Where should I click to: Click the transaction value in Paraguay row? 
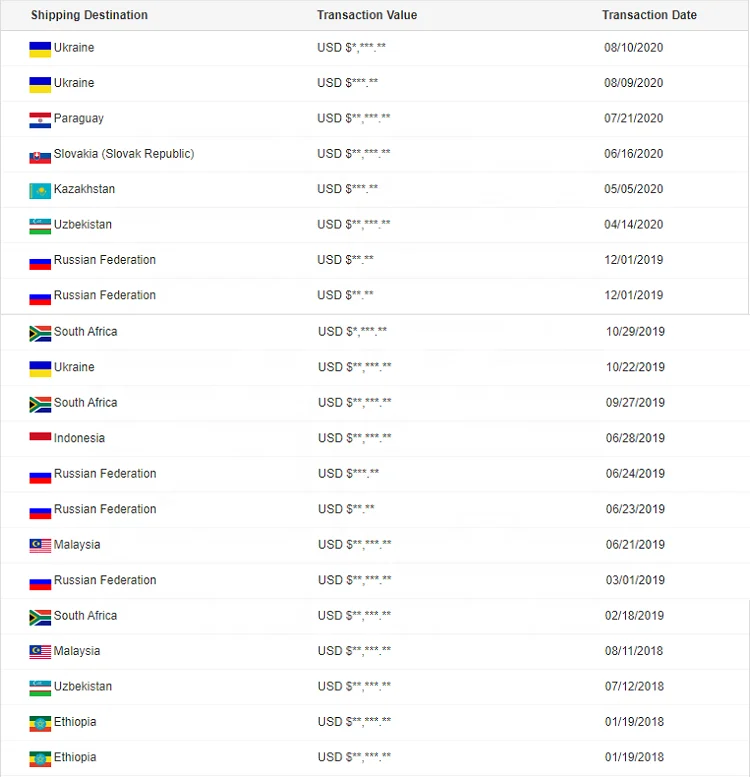354,119
